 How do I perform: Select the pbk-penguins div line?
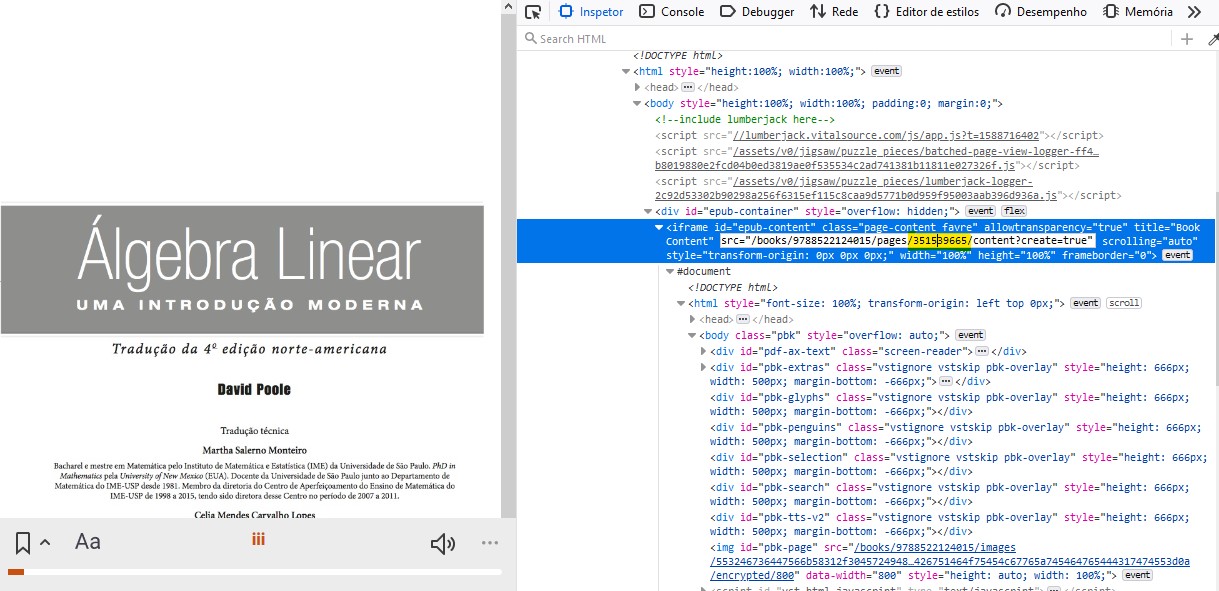955,435
